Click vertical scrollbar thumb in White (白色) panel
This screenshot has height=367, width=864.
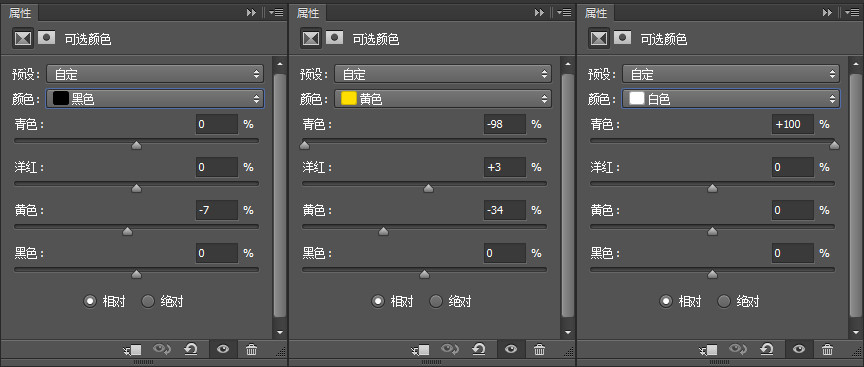856,195
